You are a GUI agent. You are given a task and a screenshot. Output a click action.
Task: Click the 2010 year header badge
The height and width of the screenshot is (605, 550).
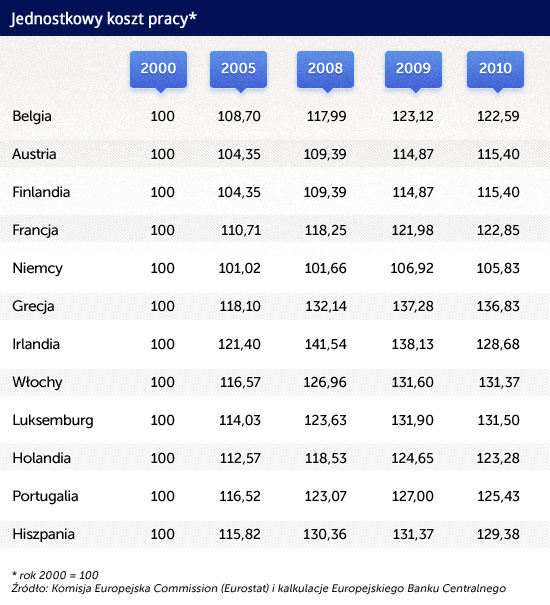pos(495,70)
